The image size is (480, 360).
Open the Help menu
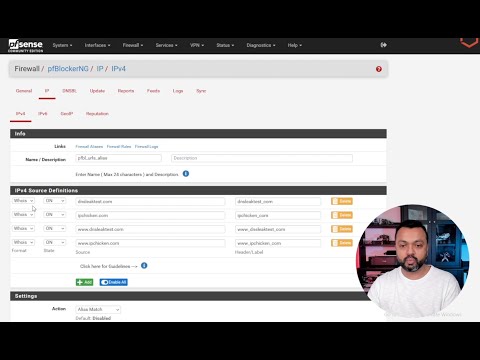295,45
